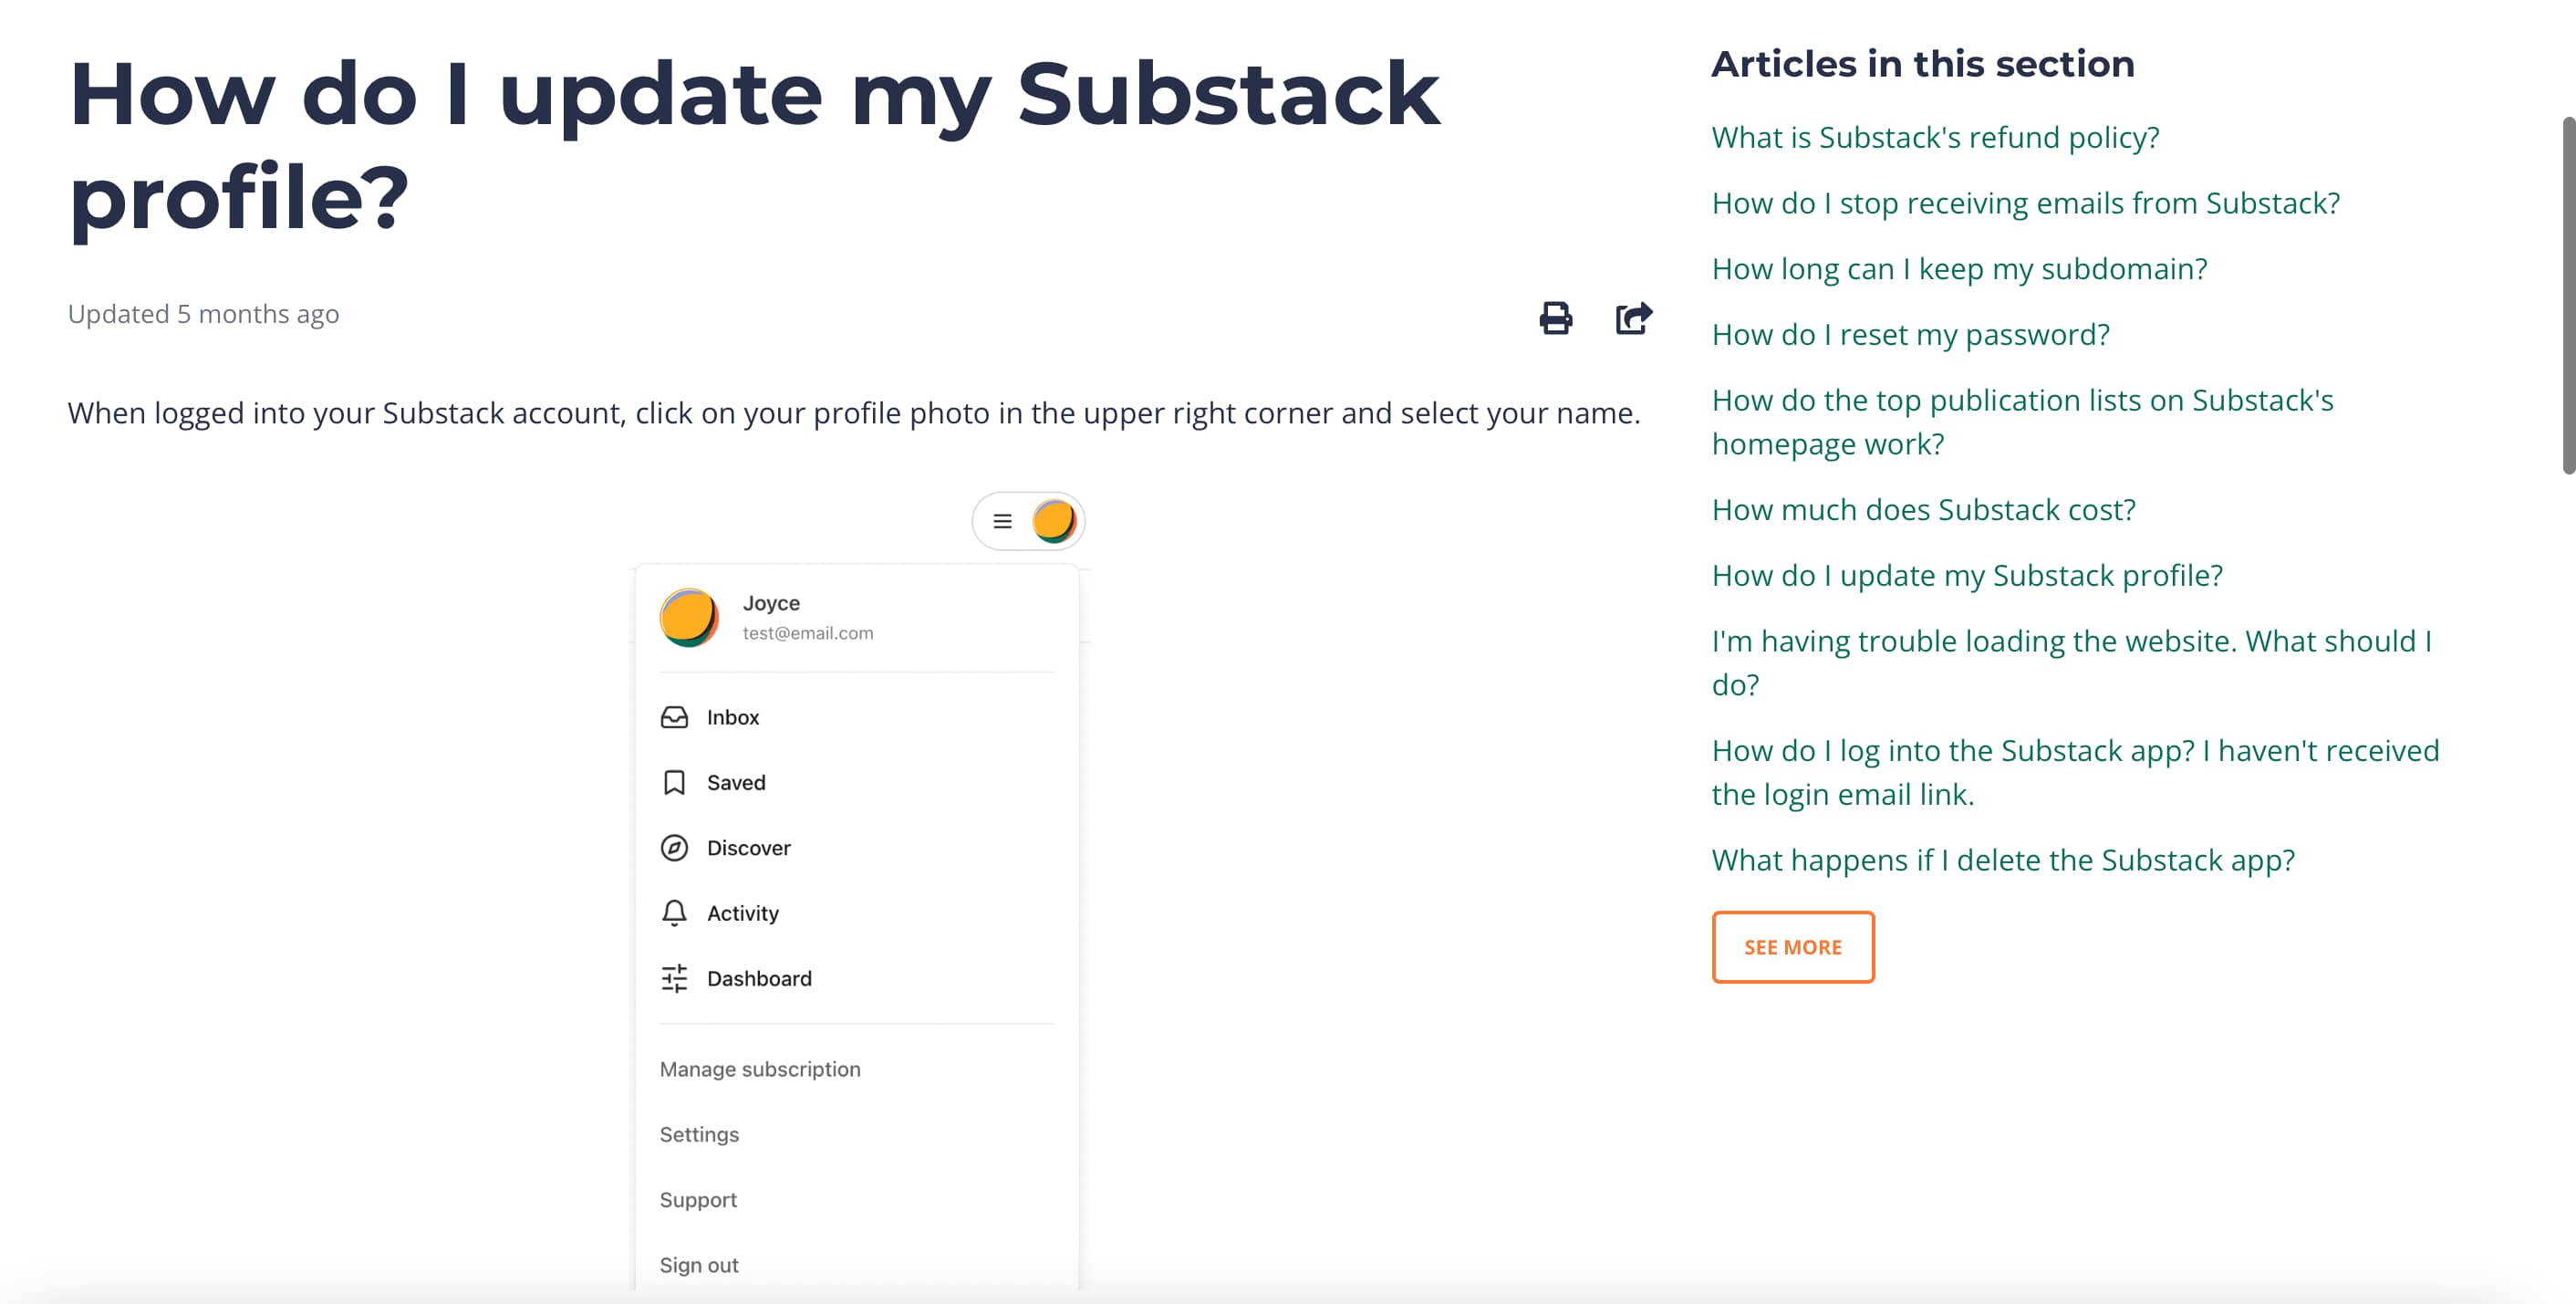The height and width of the screenshot is (1304, 2576).
Task: Open the refund policy article
Action: tap(1934, 137)
